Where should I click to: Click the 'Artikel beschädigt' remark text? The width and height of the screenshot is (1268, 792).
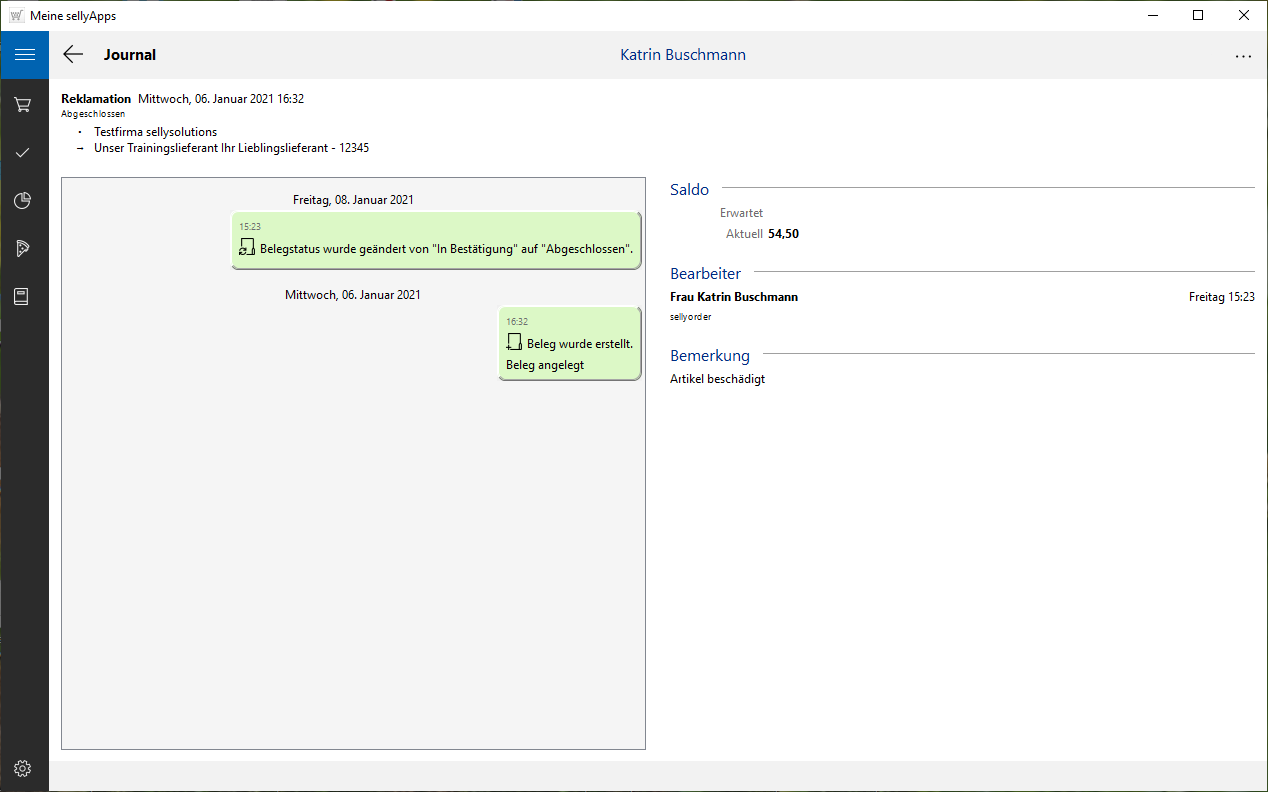coord(717,379)
